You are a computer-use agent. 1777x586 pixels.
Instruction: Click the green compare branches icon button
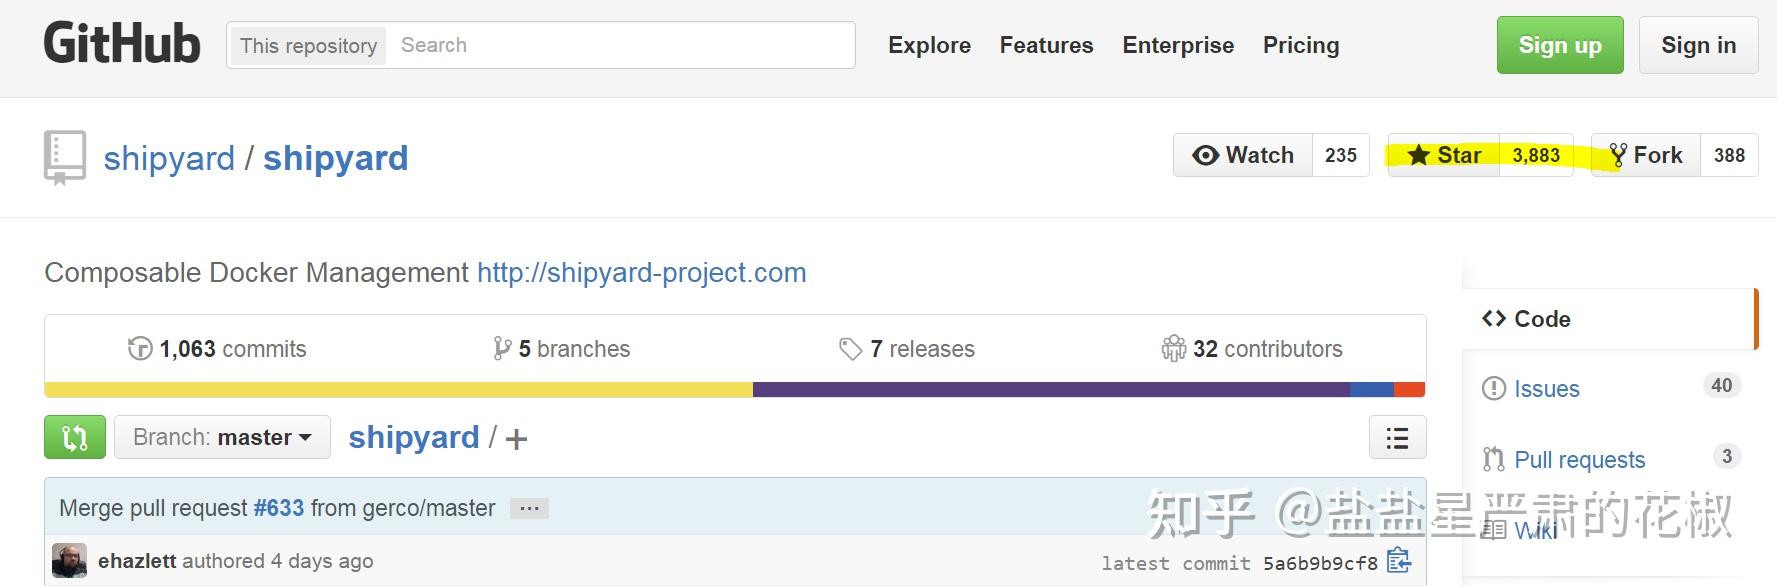(75, 438)
